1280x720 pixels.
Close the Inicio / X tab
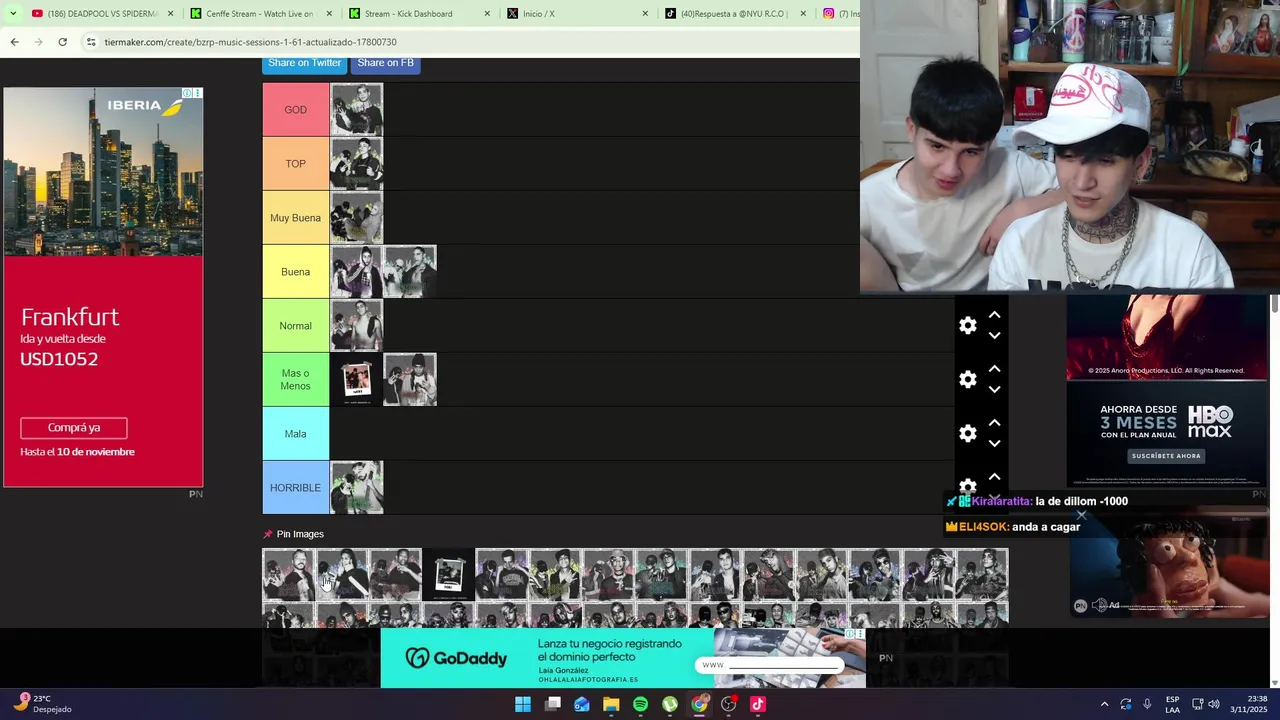[645, 14]
